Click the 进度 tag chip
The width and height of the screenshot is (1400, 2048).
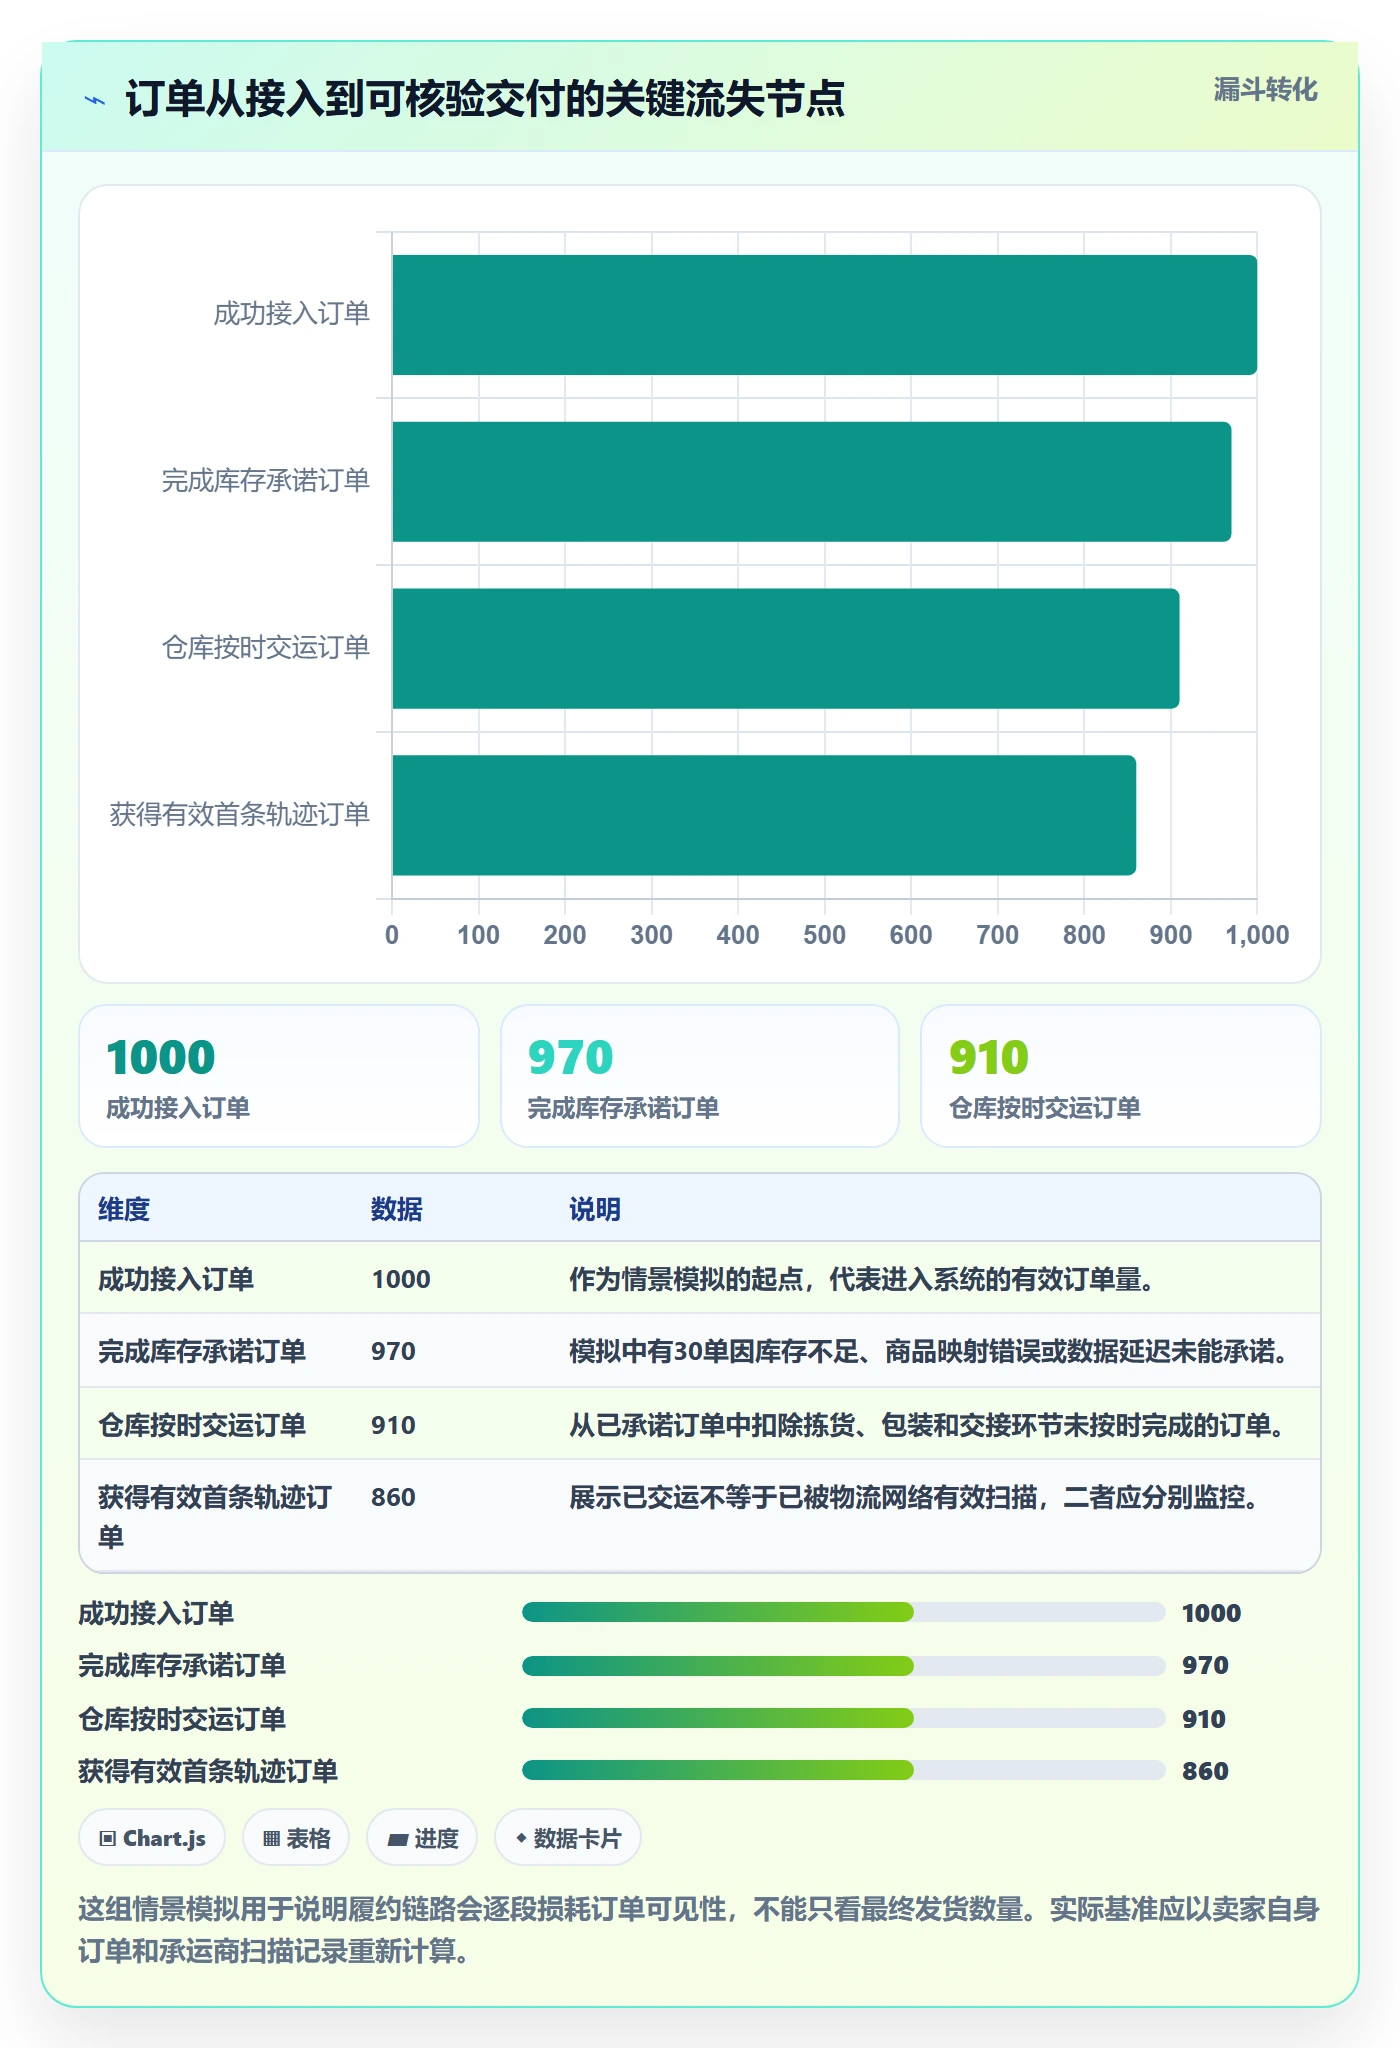pyautogui.click(x=422, y=1838)
